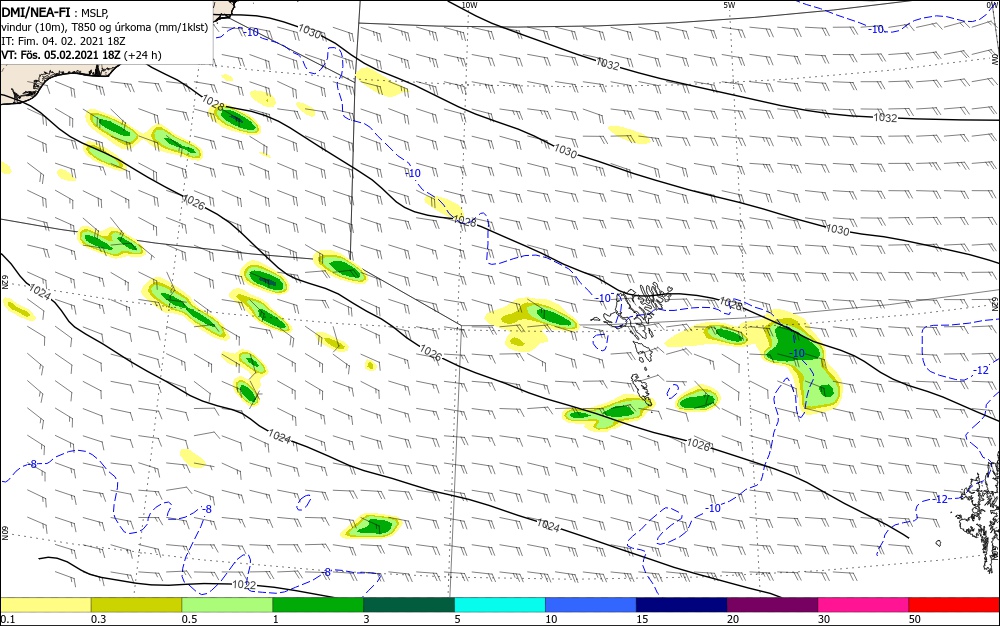
Task: Click the "30" legend value
Action: pyautogui.click(x=824, y=619)
